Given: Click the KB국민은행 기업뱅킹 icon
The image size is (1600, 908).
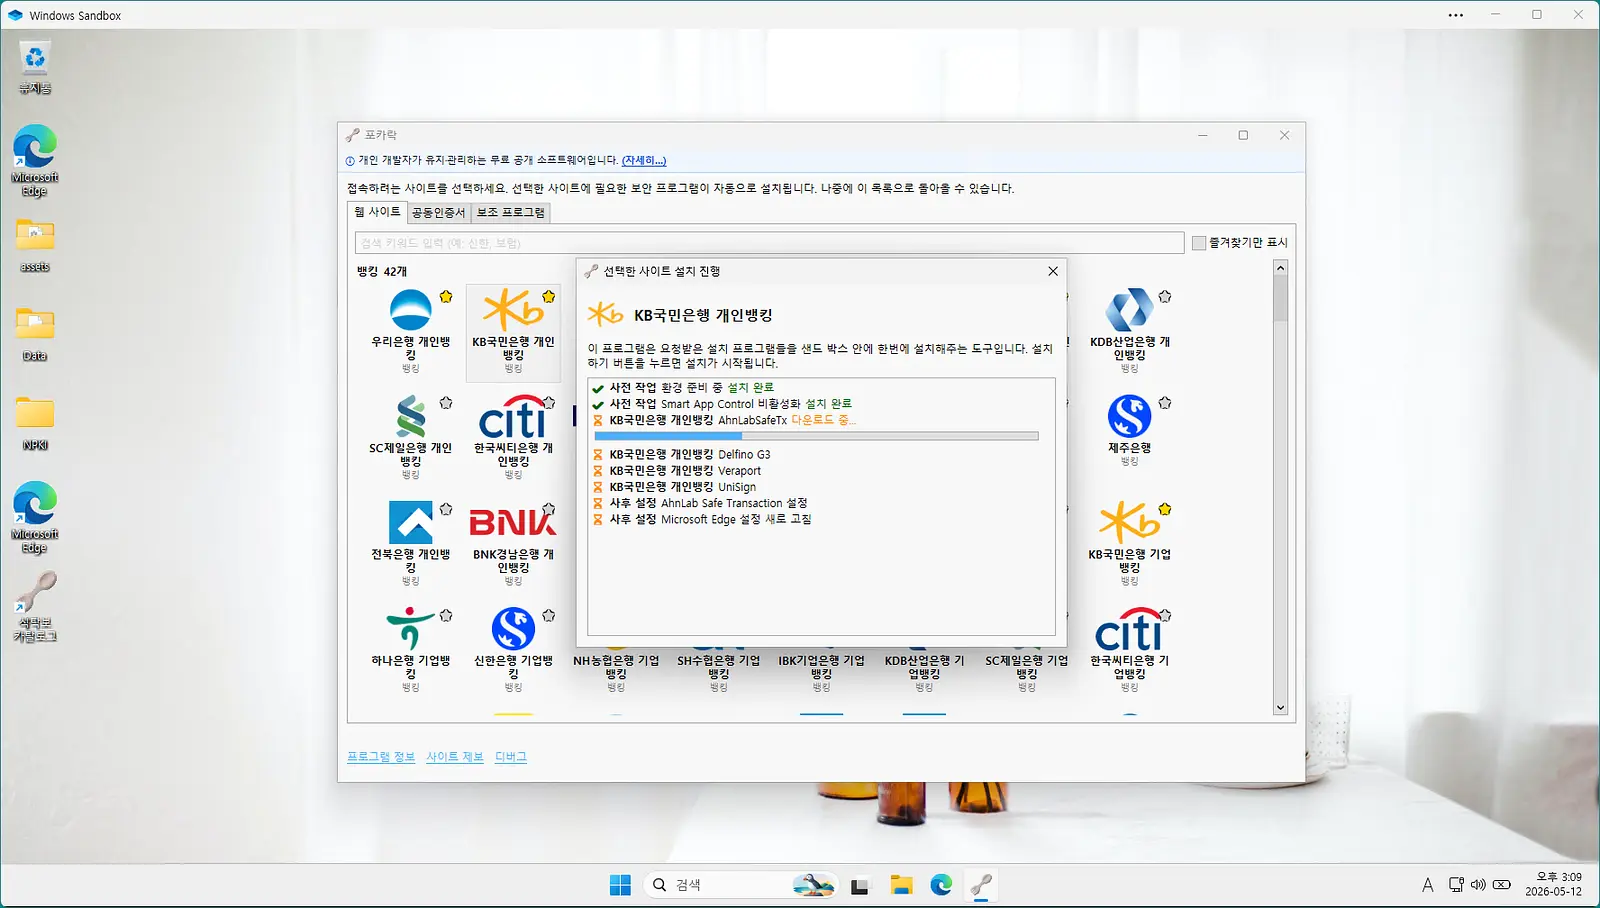Looking at the screenshot, I should coord(1129,522).
